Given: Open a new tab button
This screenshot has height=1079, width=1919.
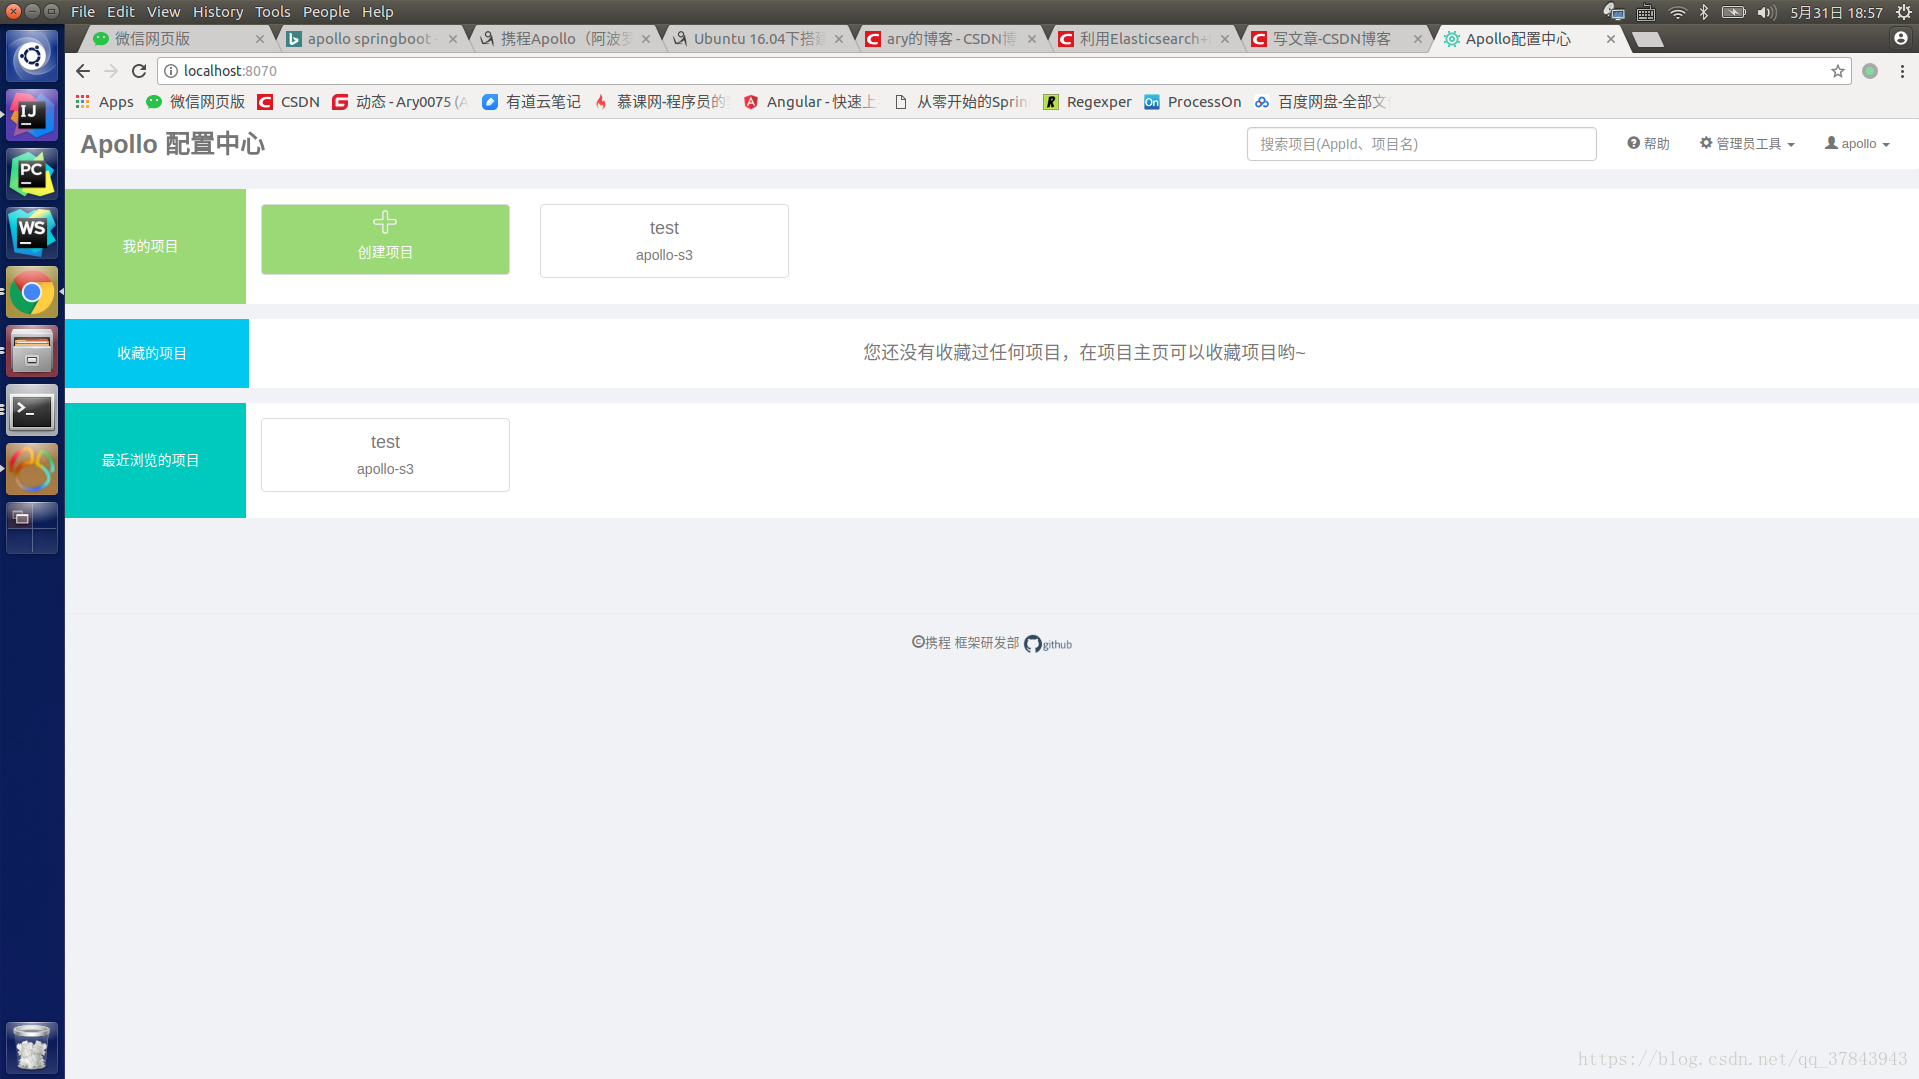Looking at the screenshot, I should [x=1647, y=39].
